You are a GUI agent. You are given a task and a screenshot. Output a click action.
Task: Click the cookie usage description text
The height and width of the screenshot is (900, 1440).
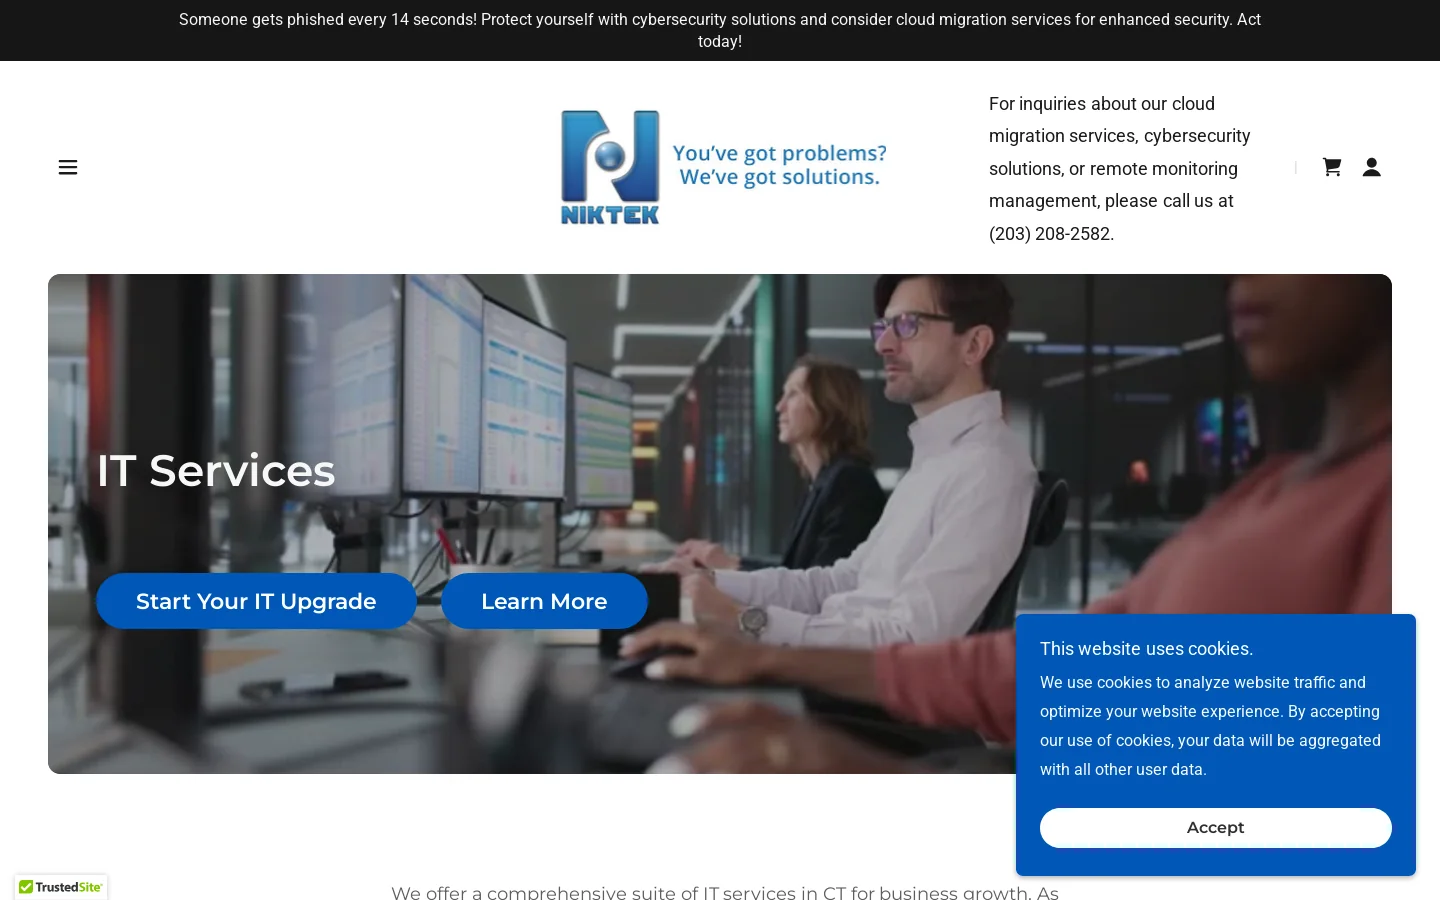[x=1210, y=726]
